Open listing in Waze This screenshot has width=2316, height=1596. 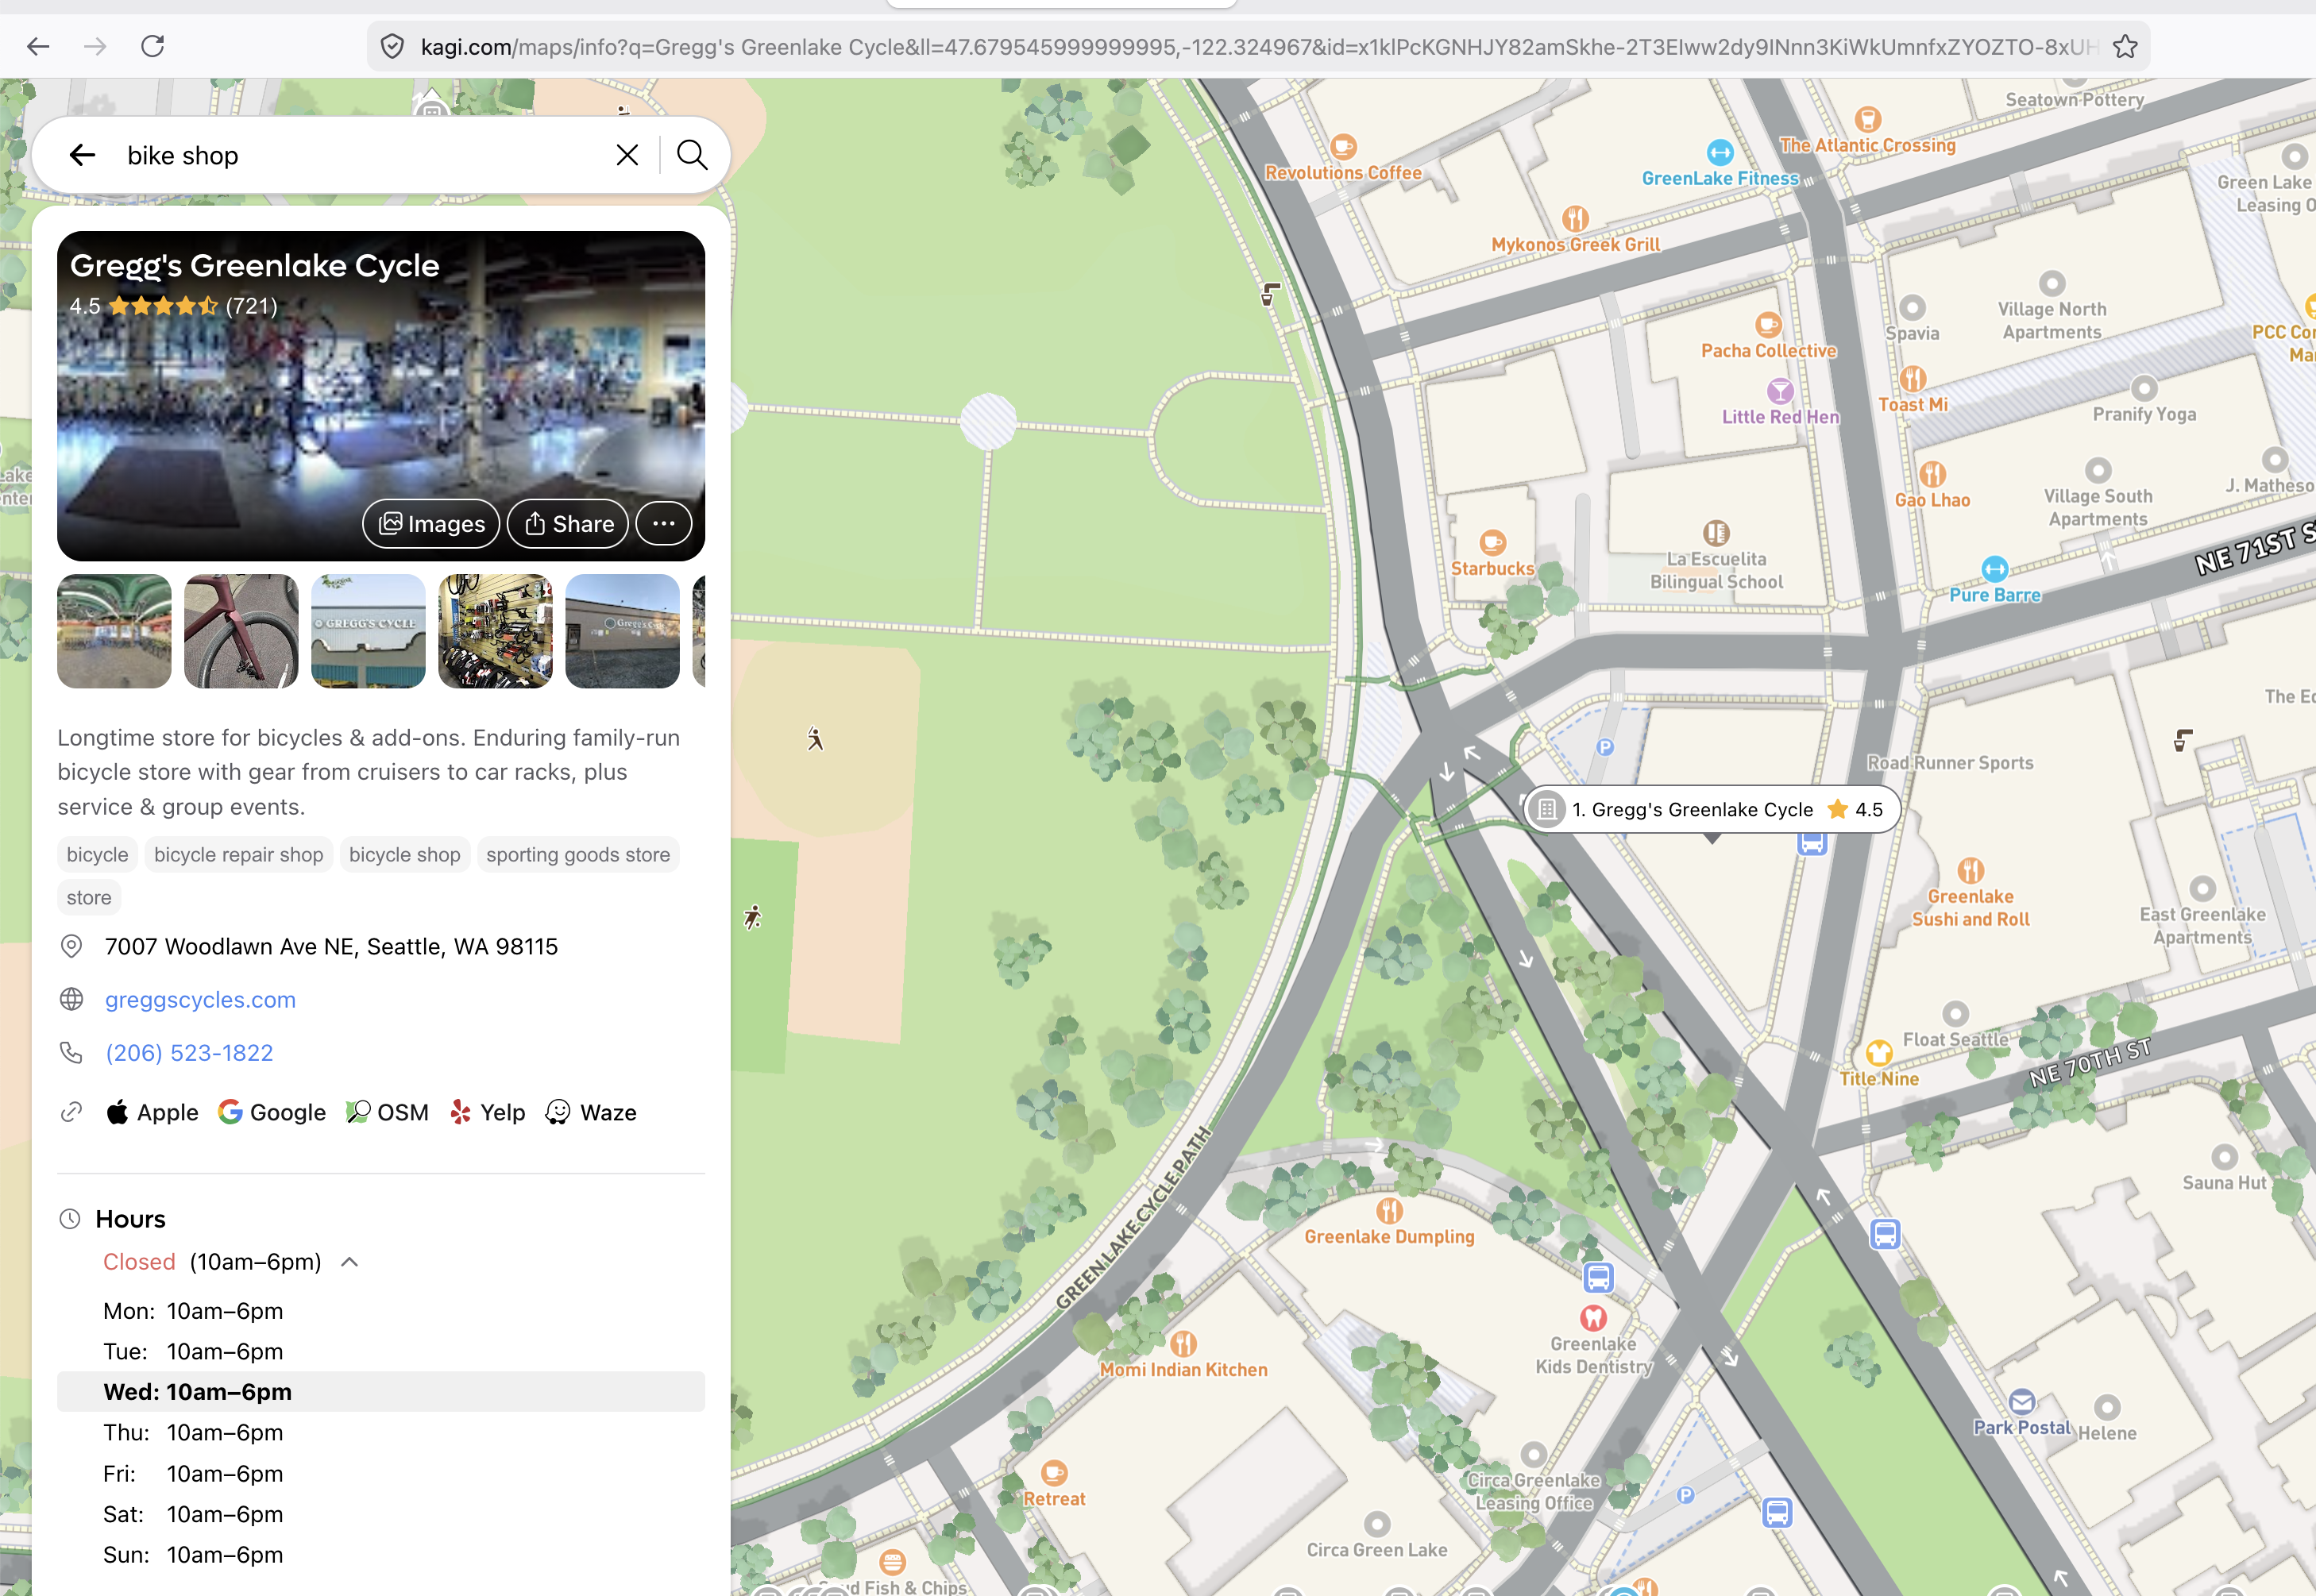click(591, 1112)
